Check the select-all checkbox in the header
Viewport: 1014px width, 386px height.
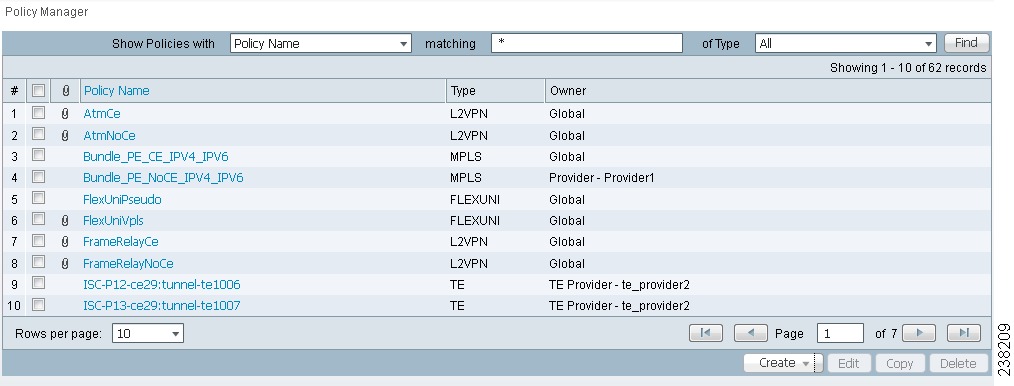[x=38, y=91]
